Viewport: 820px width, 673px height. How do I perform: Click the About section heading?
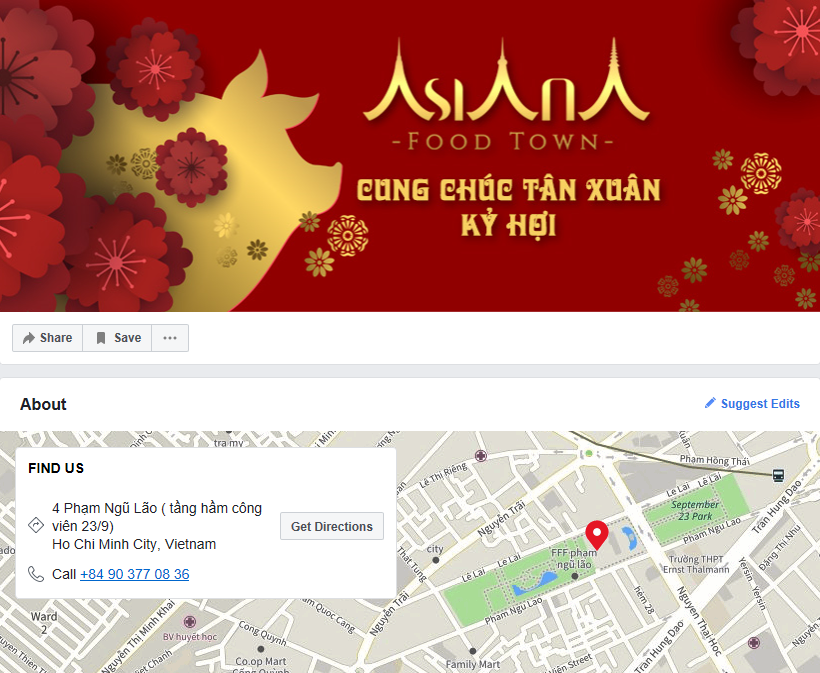(43, 404)
